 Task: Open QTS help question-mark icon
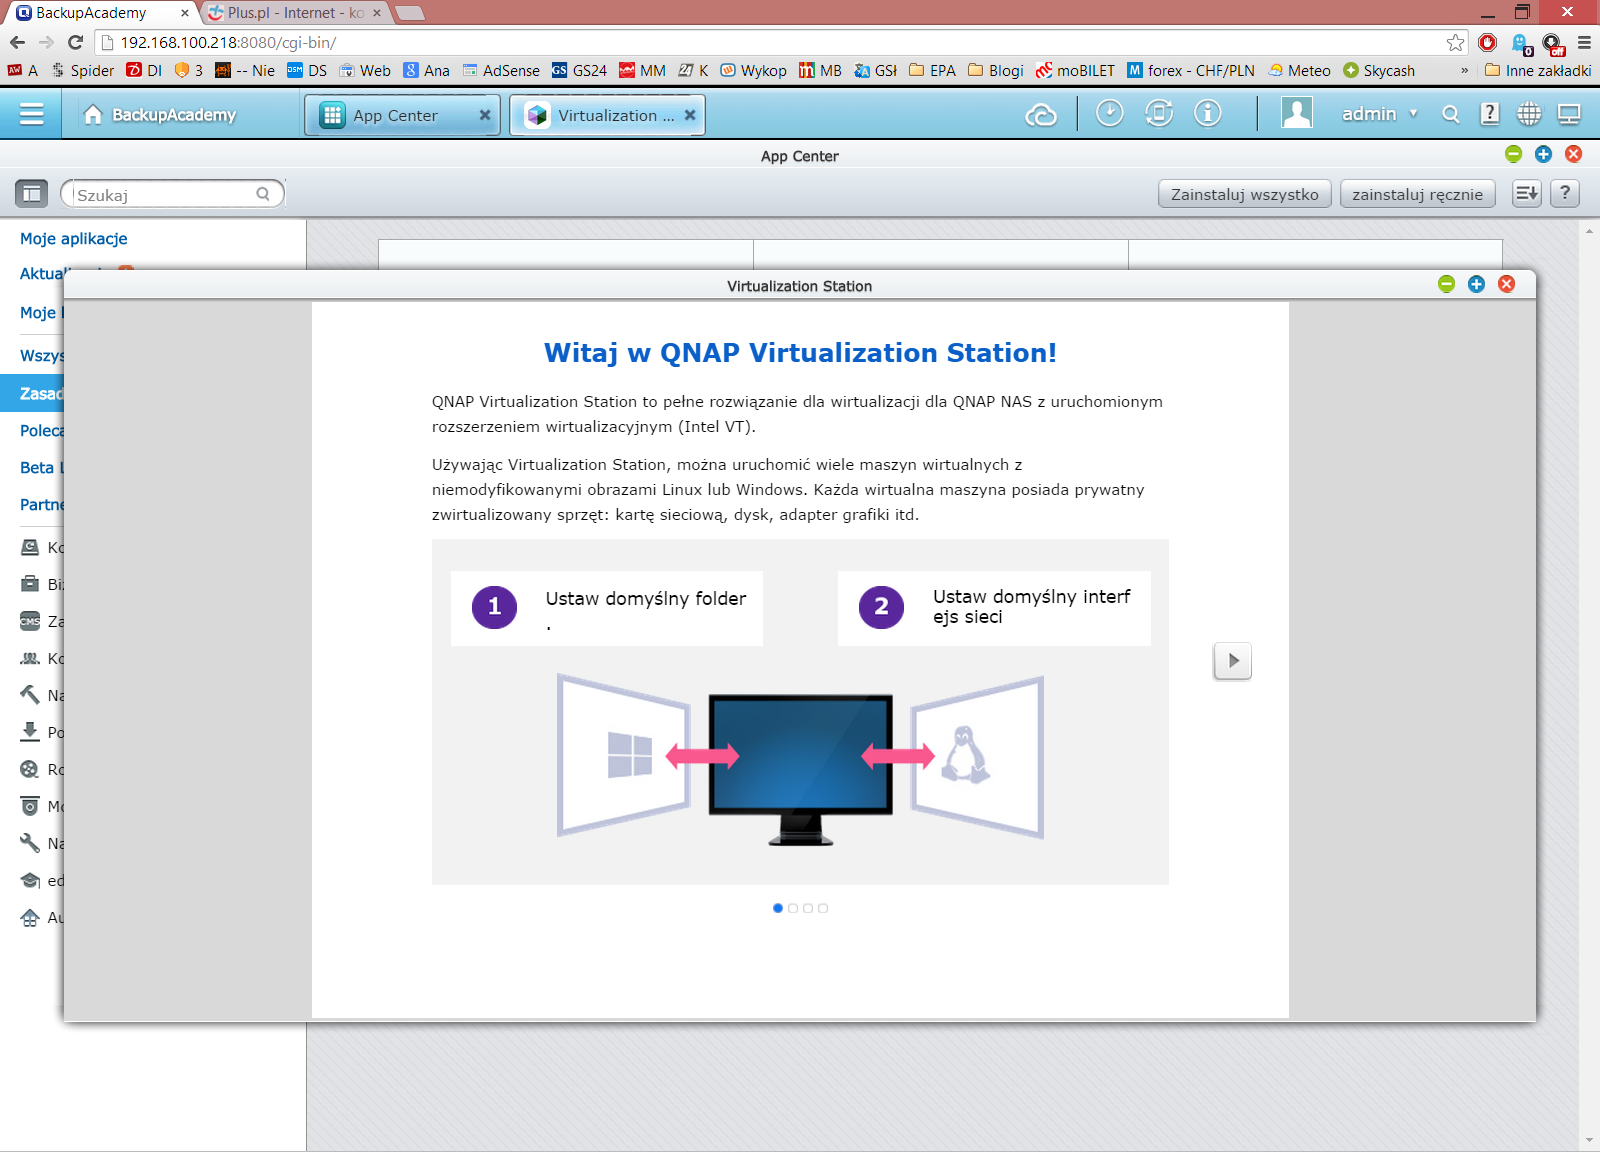point(1490,114)
